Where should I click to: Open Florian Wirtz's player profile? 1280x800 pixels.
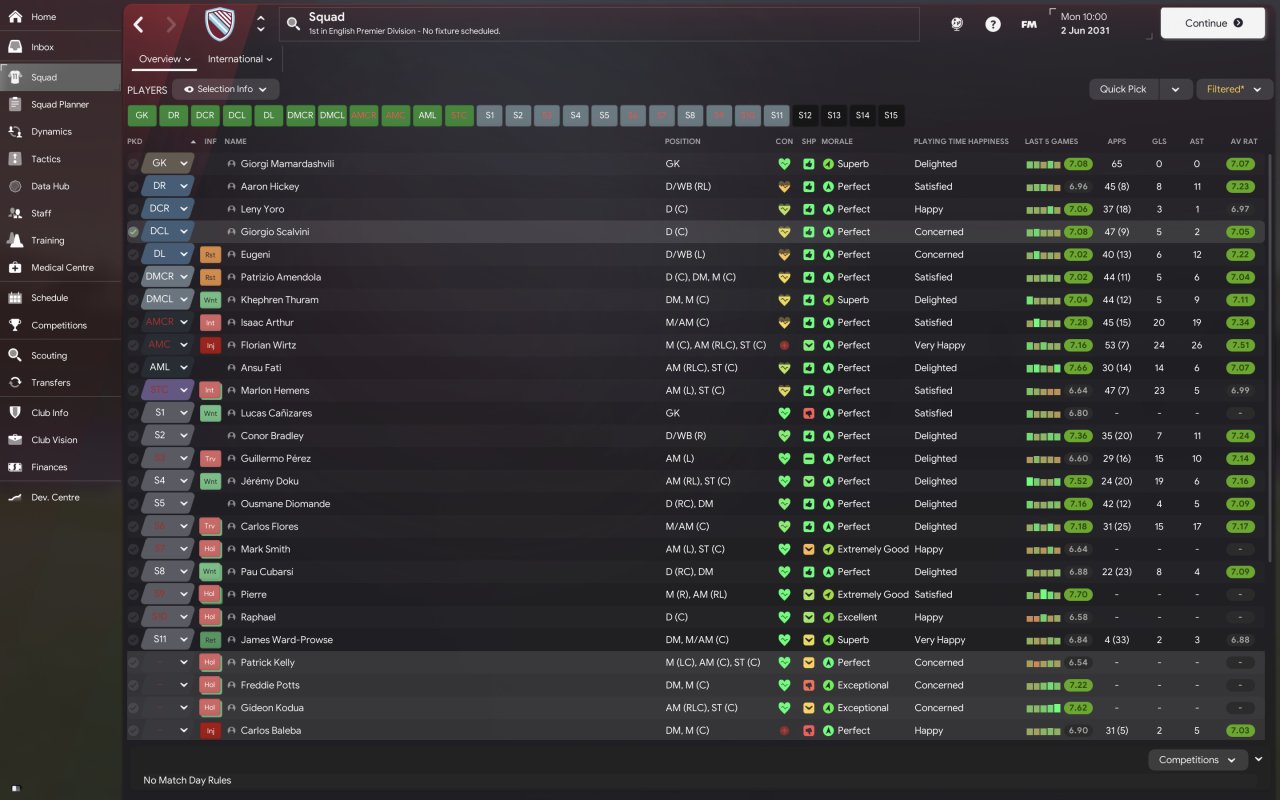coord(268,345)
